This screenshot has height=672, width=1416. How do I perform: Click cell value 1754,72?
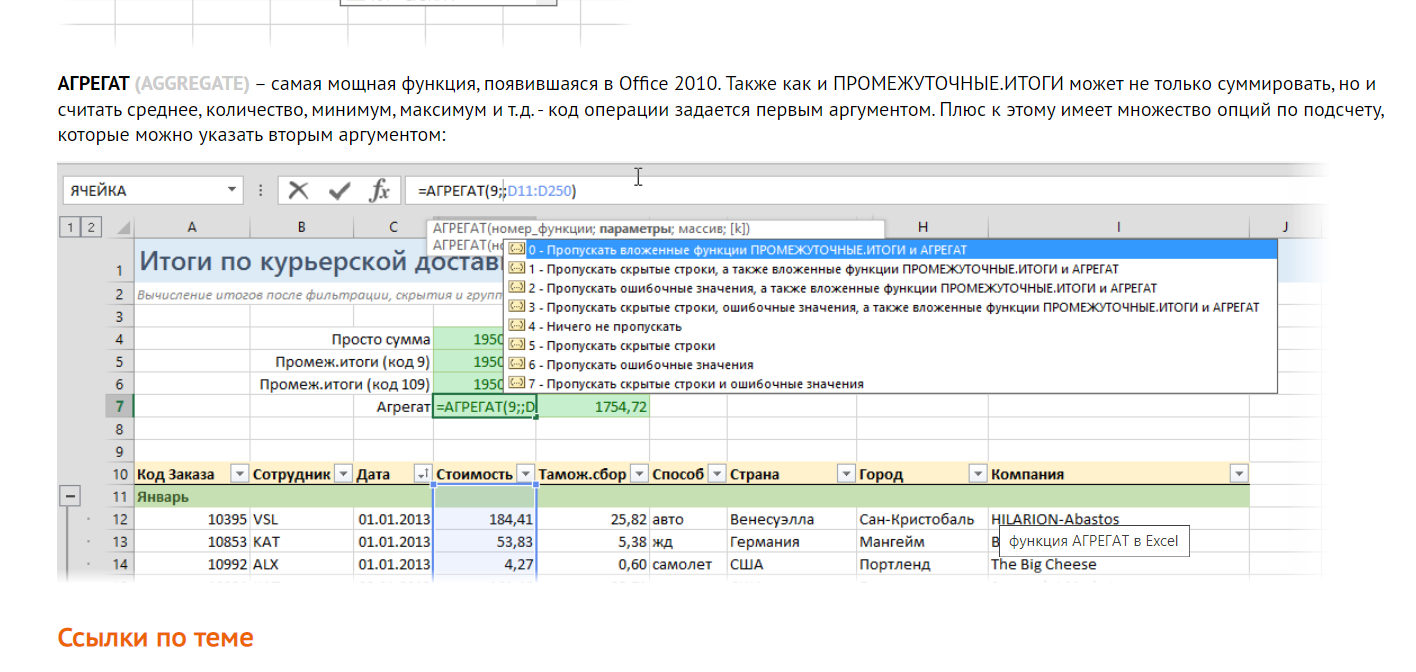coord(594,407)
